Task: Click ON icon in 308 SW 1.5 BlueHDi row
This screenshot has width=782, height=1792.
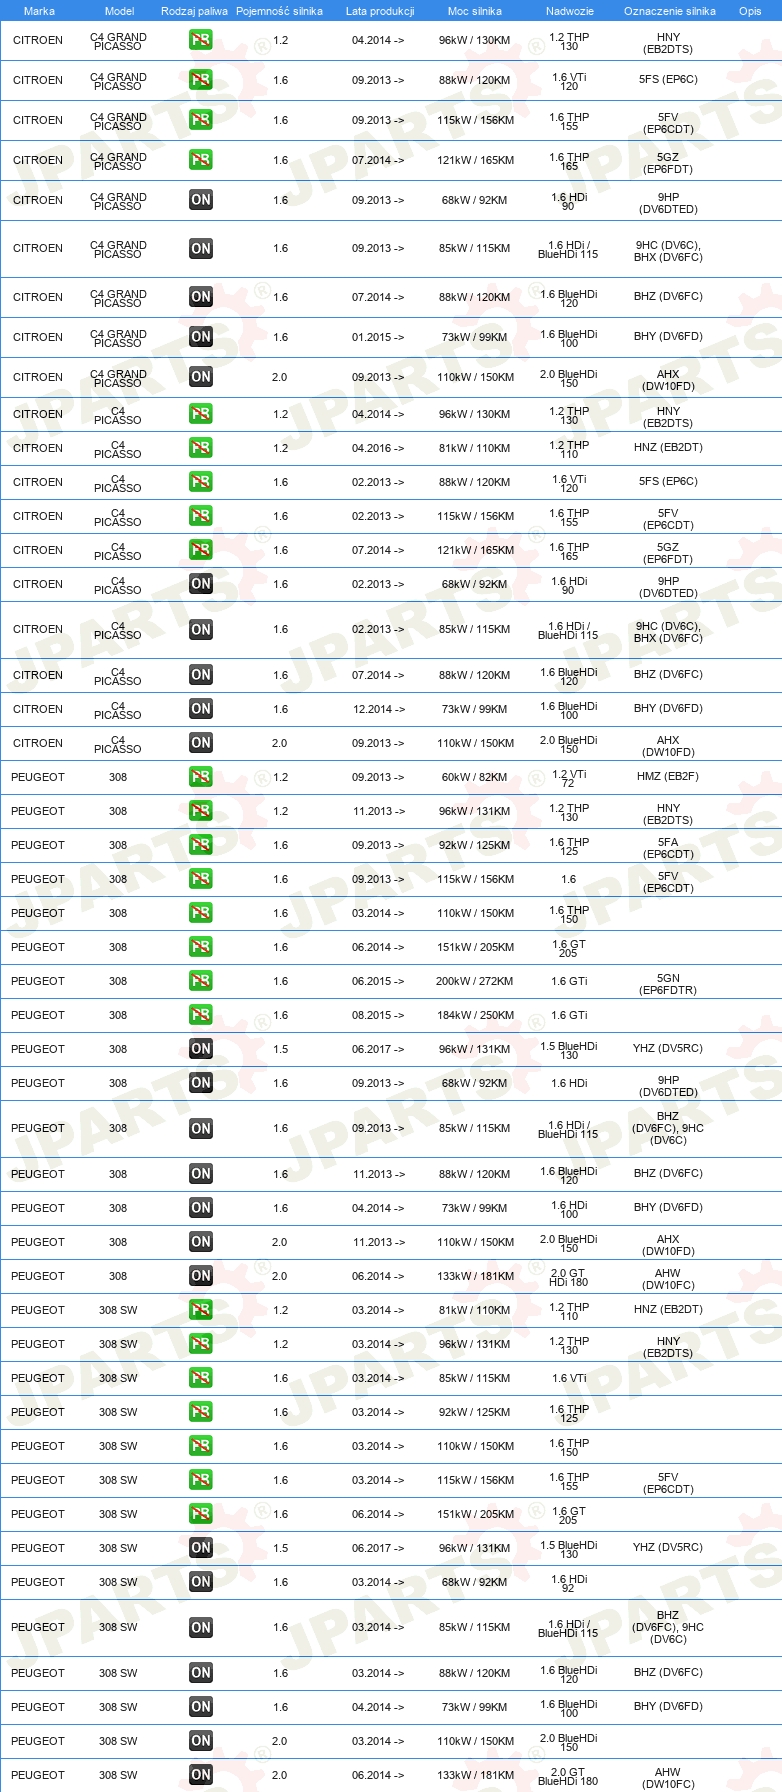Action: 201,1548
